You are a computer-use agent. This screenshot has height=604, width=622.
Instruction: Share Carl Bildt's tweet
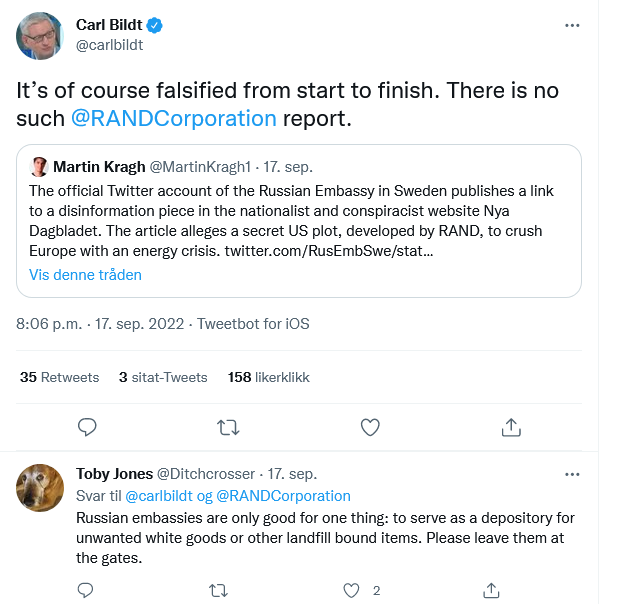click(511, 427)
